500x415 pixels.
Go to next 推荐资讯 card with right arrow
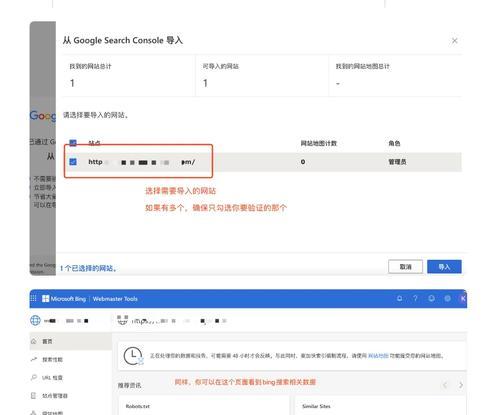pyautogui.click(x=461, y=385)
